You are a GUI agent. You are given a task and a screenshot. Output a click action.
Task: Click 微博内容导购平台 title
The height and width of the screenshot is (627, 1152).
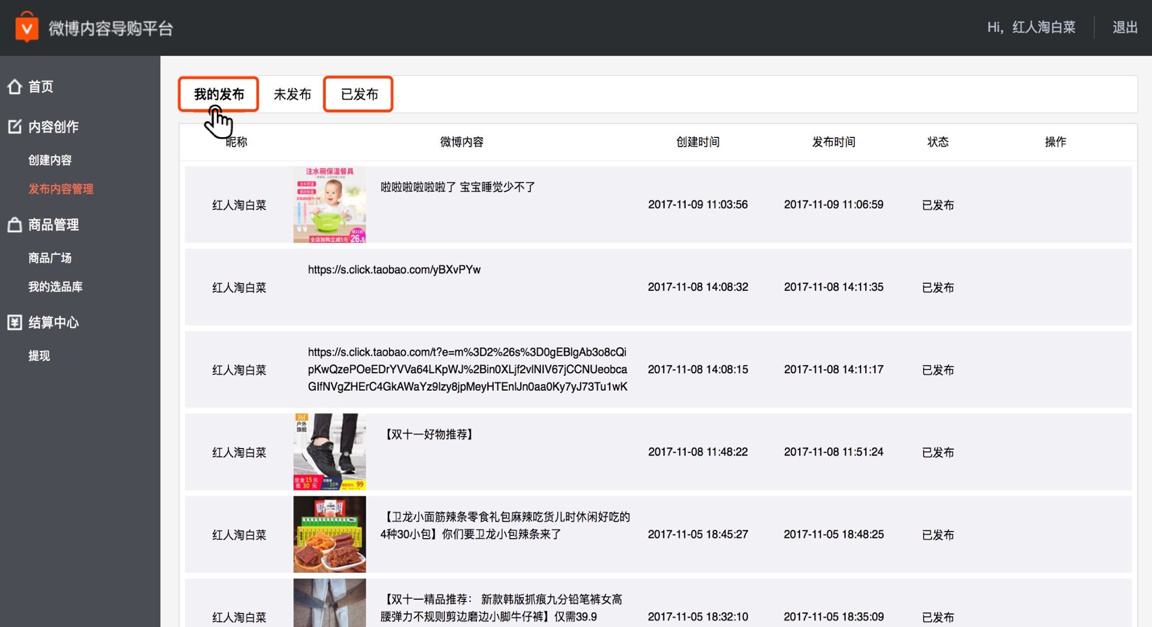coord(111,28)
